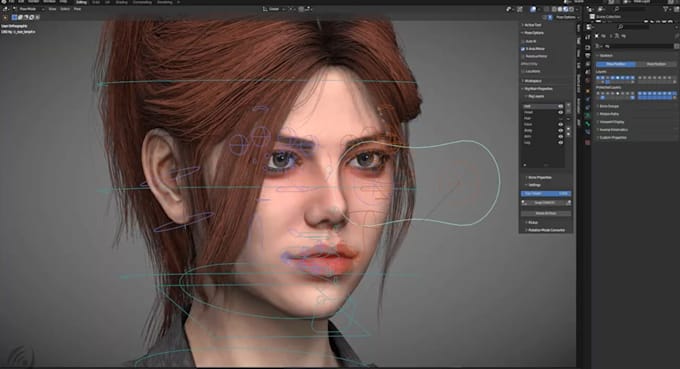Image resolution: width=680 pixels, height=369 pixels.
Task: Select the Rest Position button
Action: tap(656, 64)
